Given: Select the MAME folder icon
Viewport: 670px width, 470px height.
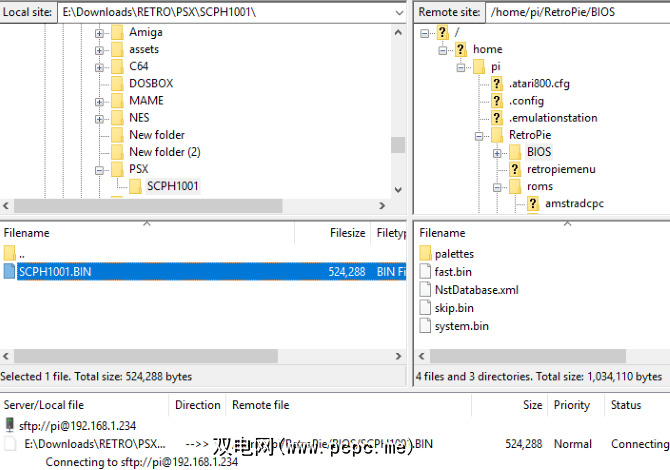Looking at the screenshot, I should tap(117, 101).
